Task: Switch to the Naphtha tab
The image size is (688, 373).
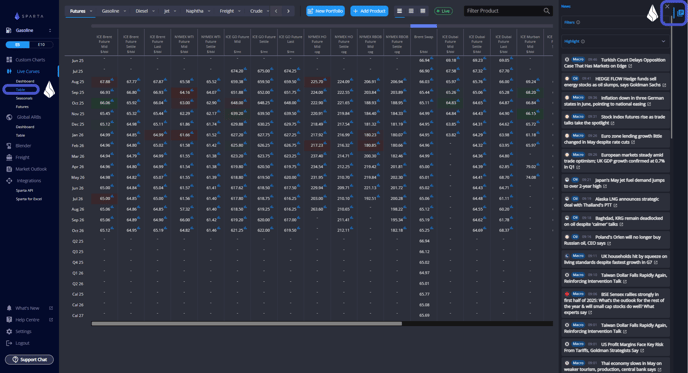Action: point(194,11)
